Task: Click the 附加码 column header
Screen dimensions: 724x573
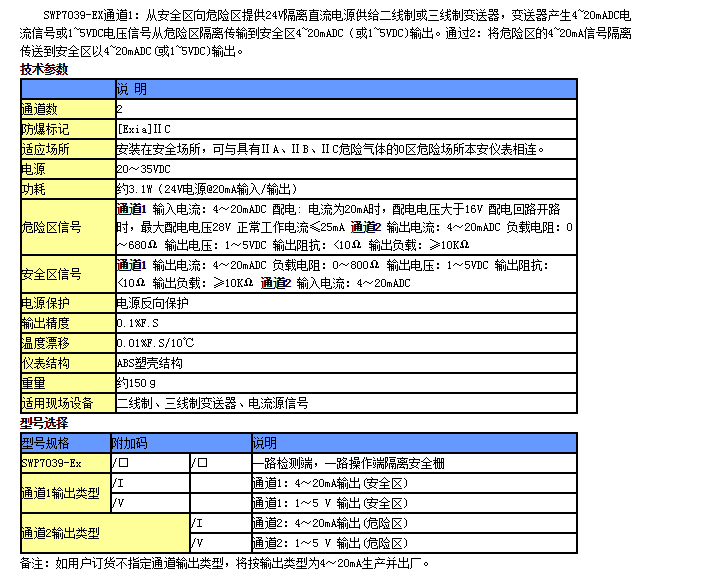Action: click(x=129, y=443)
